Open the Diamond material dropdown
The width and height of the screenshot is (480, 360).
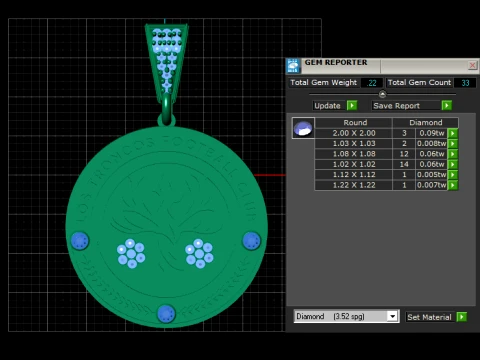point(393,316)
